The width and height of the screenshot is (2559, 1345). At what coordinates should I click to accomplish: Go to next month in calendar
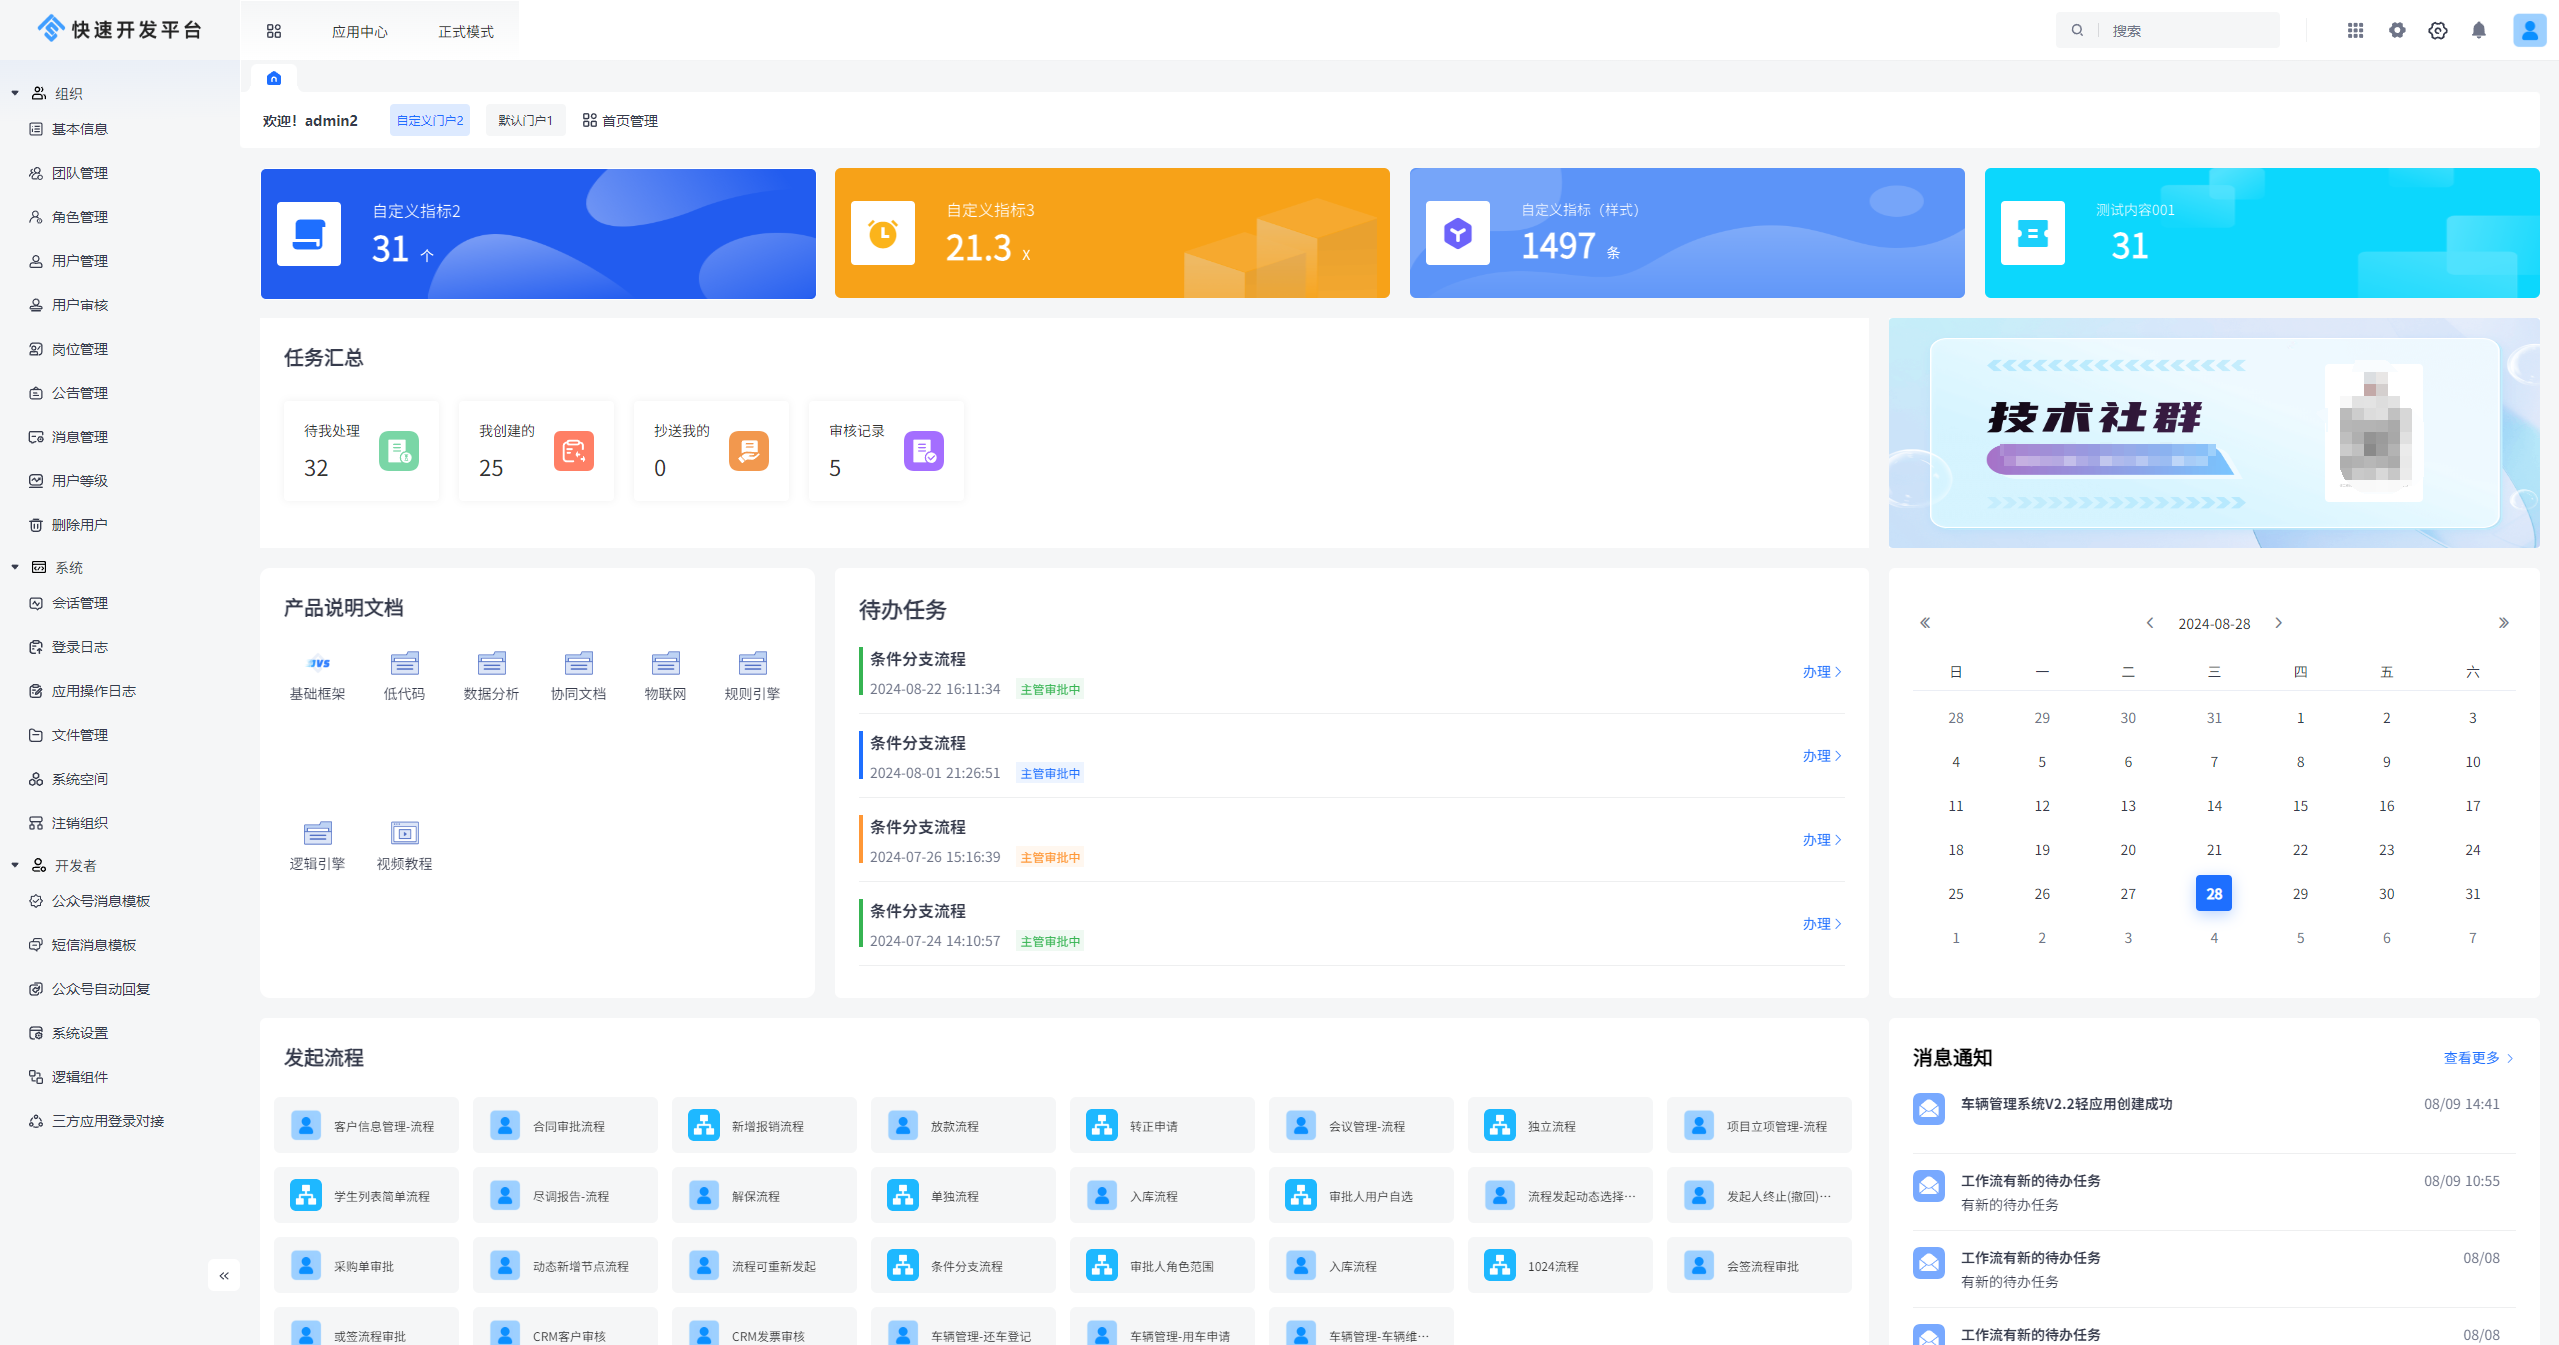[2279, 623]
